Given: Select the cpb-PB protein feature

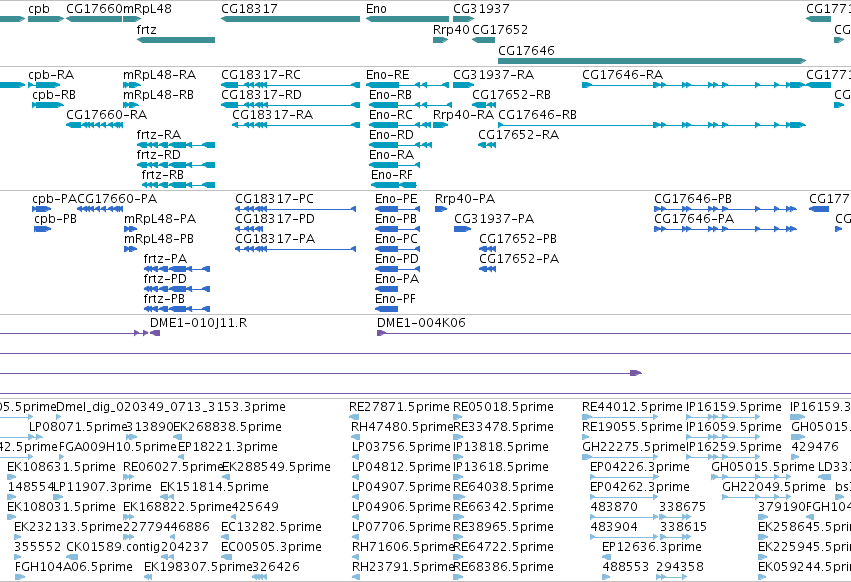Looking at the screenshot, I should (42, 229).
